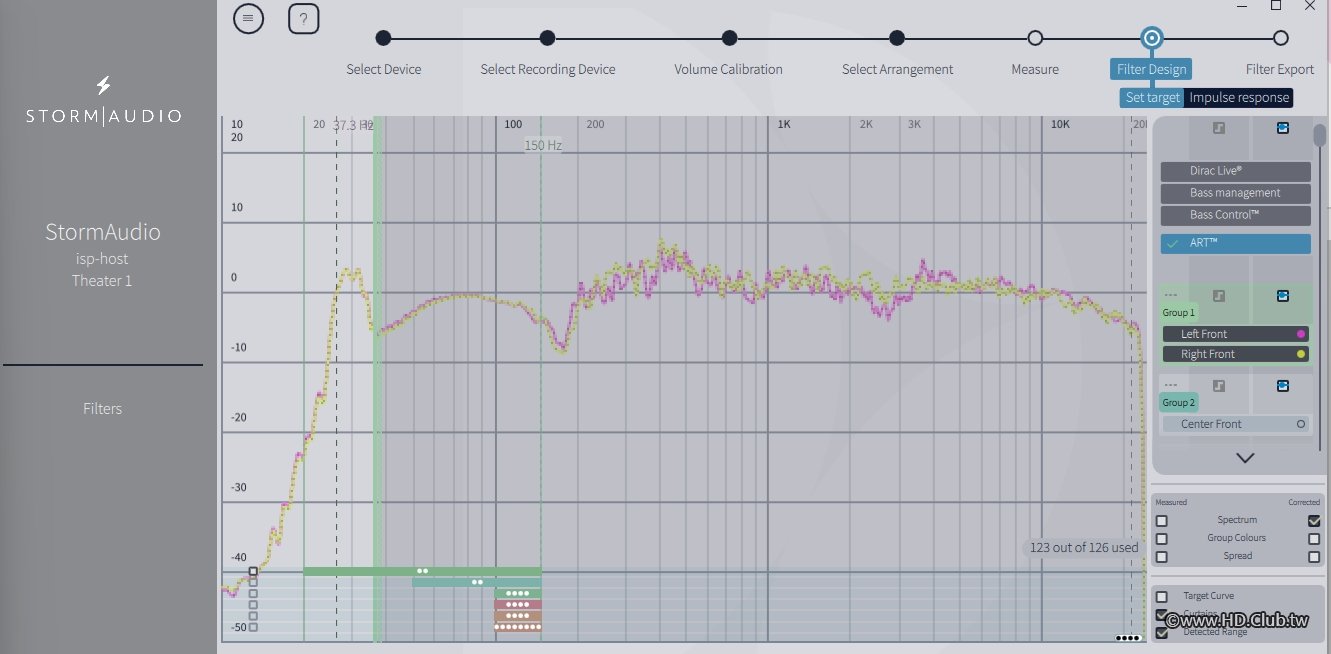The height and width of the screenshot is (654, 1331).
Task: Enable Measured Group Colours checkbox
Action: [x=1161, y=538]
